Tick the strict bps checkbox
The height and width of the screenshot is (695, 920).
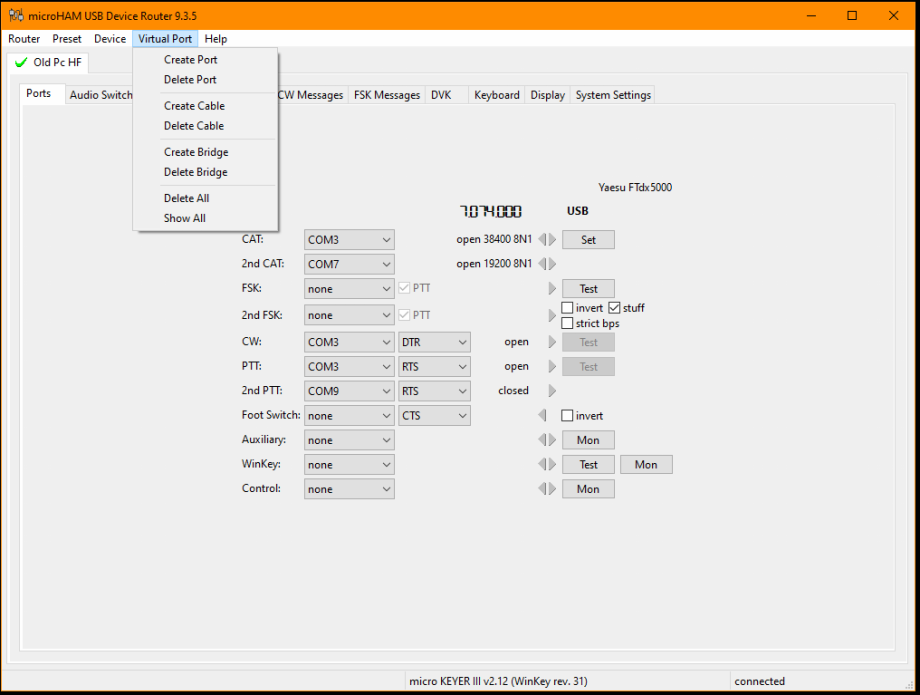[568, 323]
